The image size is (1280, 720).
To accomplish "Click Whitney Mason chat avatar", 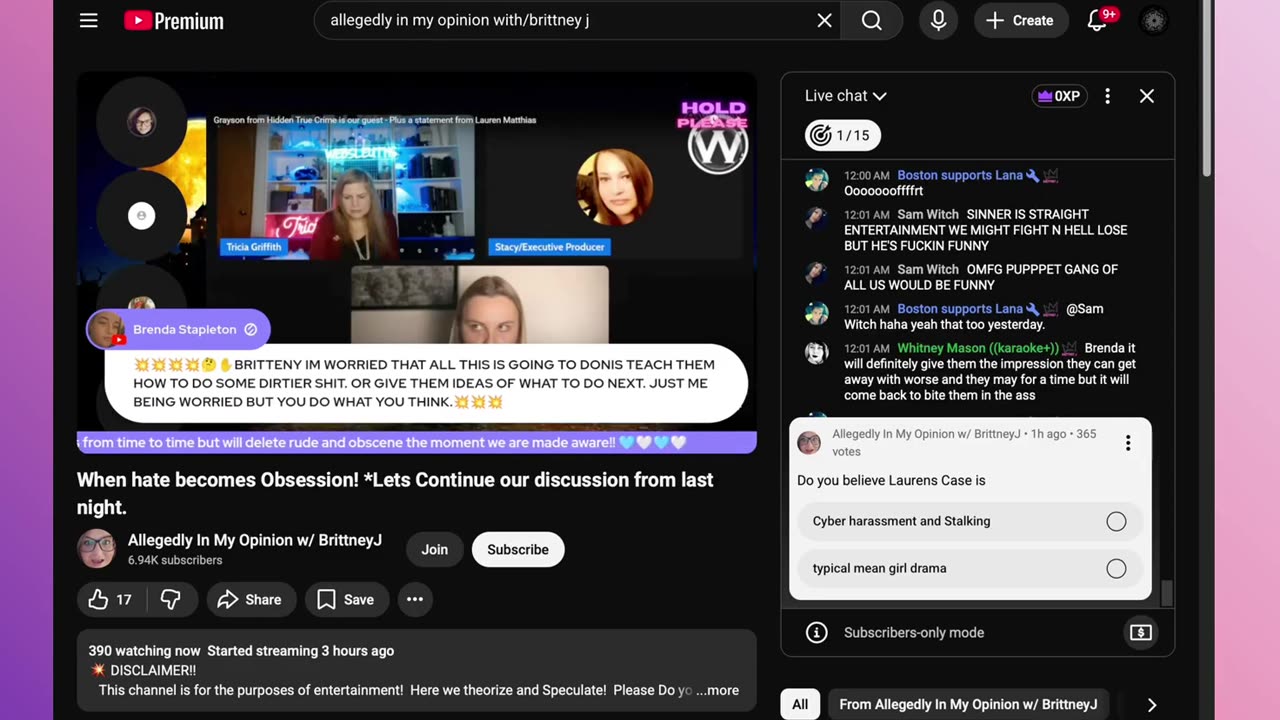I will coord(817,353).
